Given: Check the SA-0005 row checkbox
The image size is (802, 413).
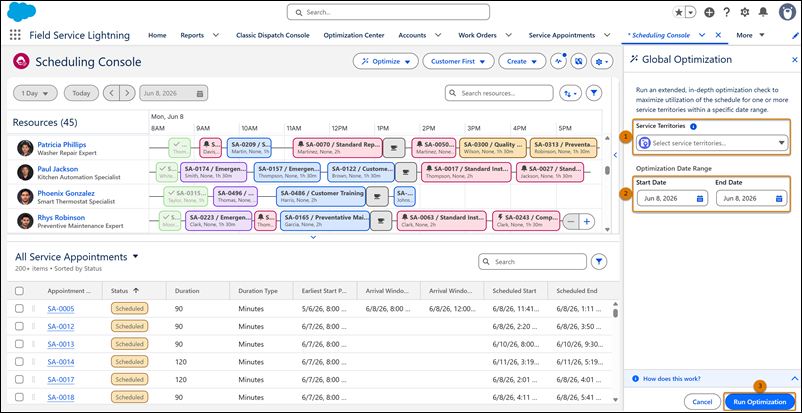Looking at the screenshot, I should pos(19,309).
